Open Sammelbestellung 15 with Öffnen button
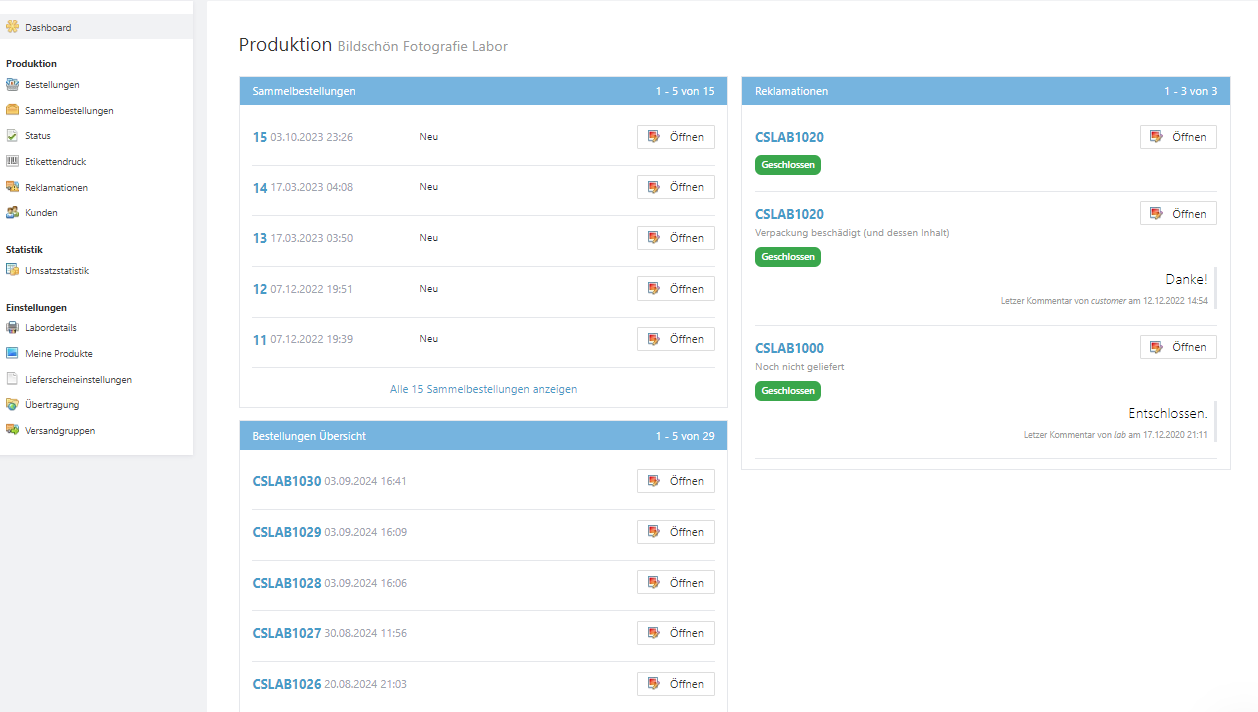1258x712 pixels. (x=676, y=137)
